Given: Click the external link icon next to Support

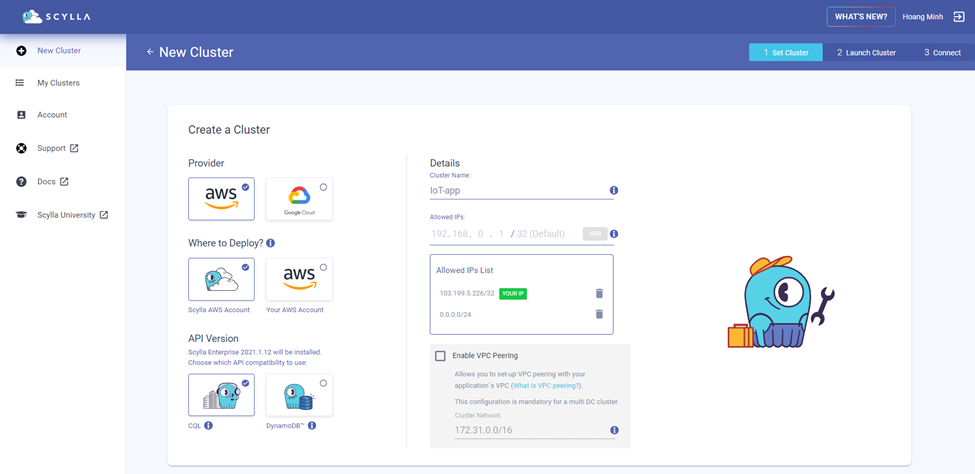Looking at the screenshot, I should (x=74, y=148).
